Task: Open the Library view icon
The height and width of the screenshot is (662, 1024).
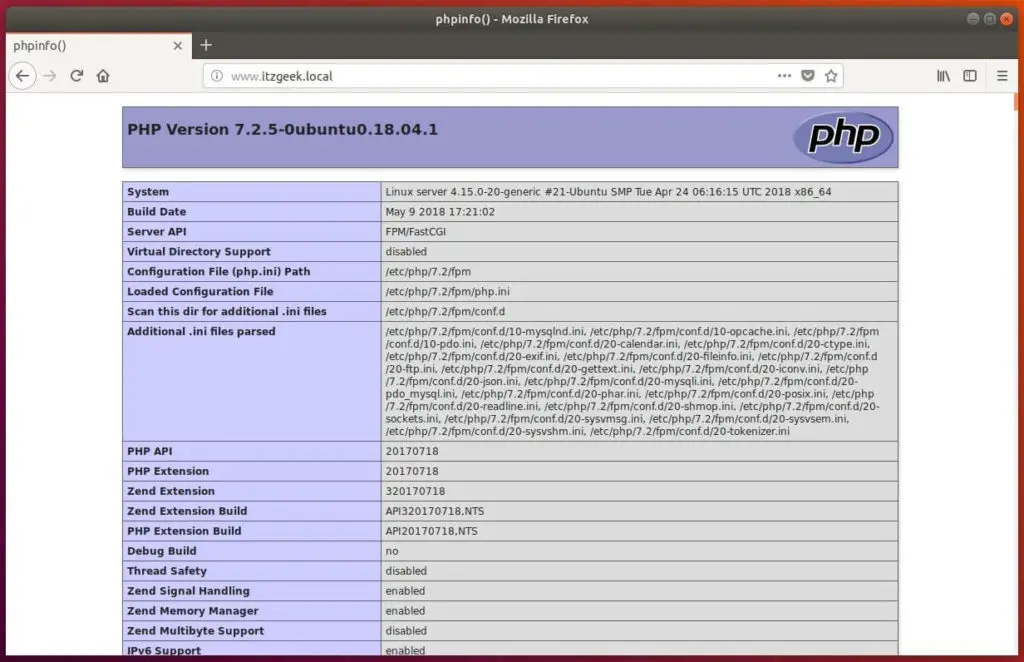Action: 944,76
